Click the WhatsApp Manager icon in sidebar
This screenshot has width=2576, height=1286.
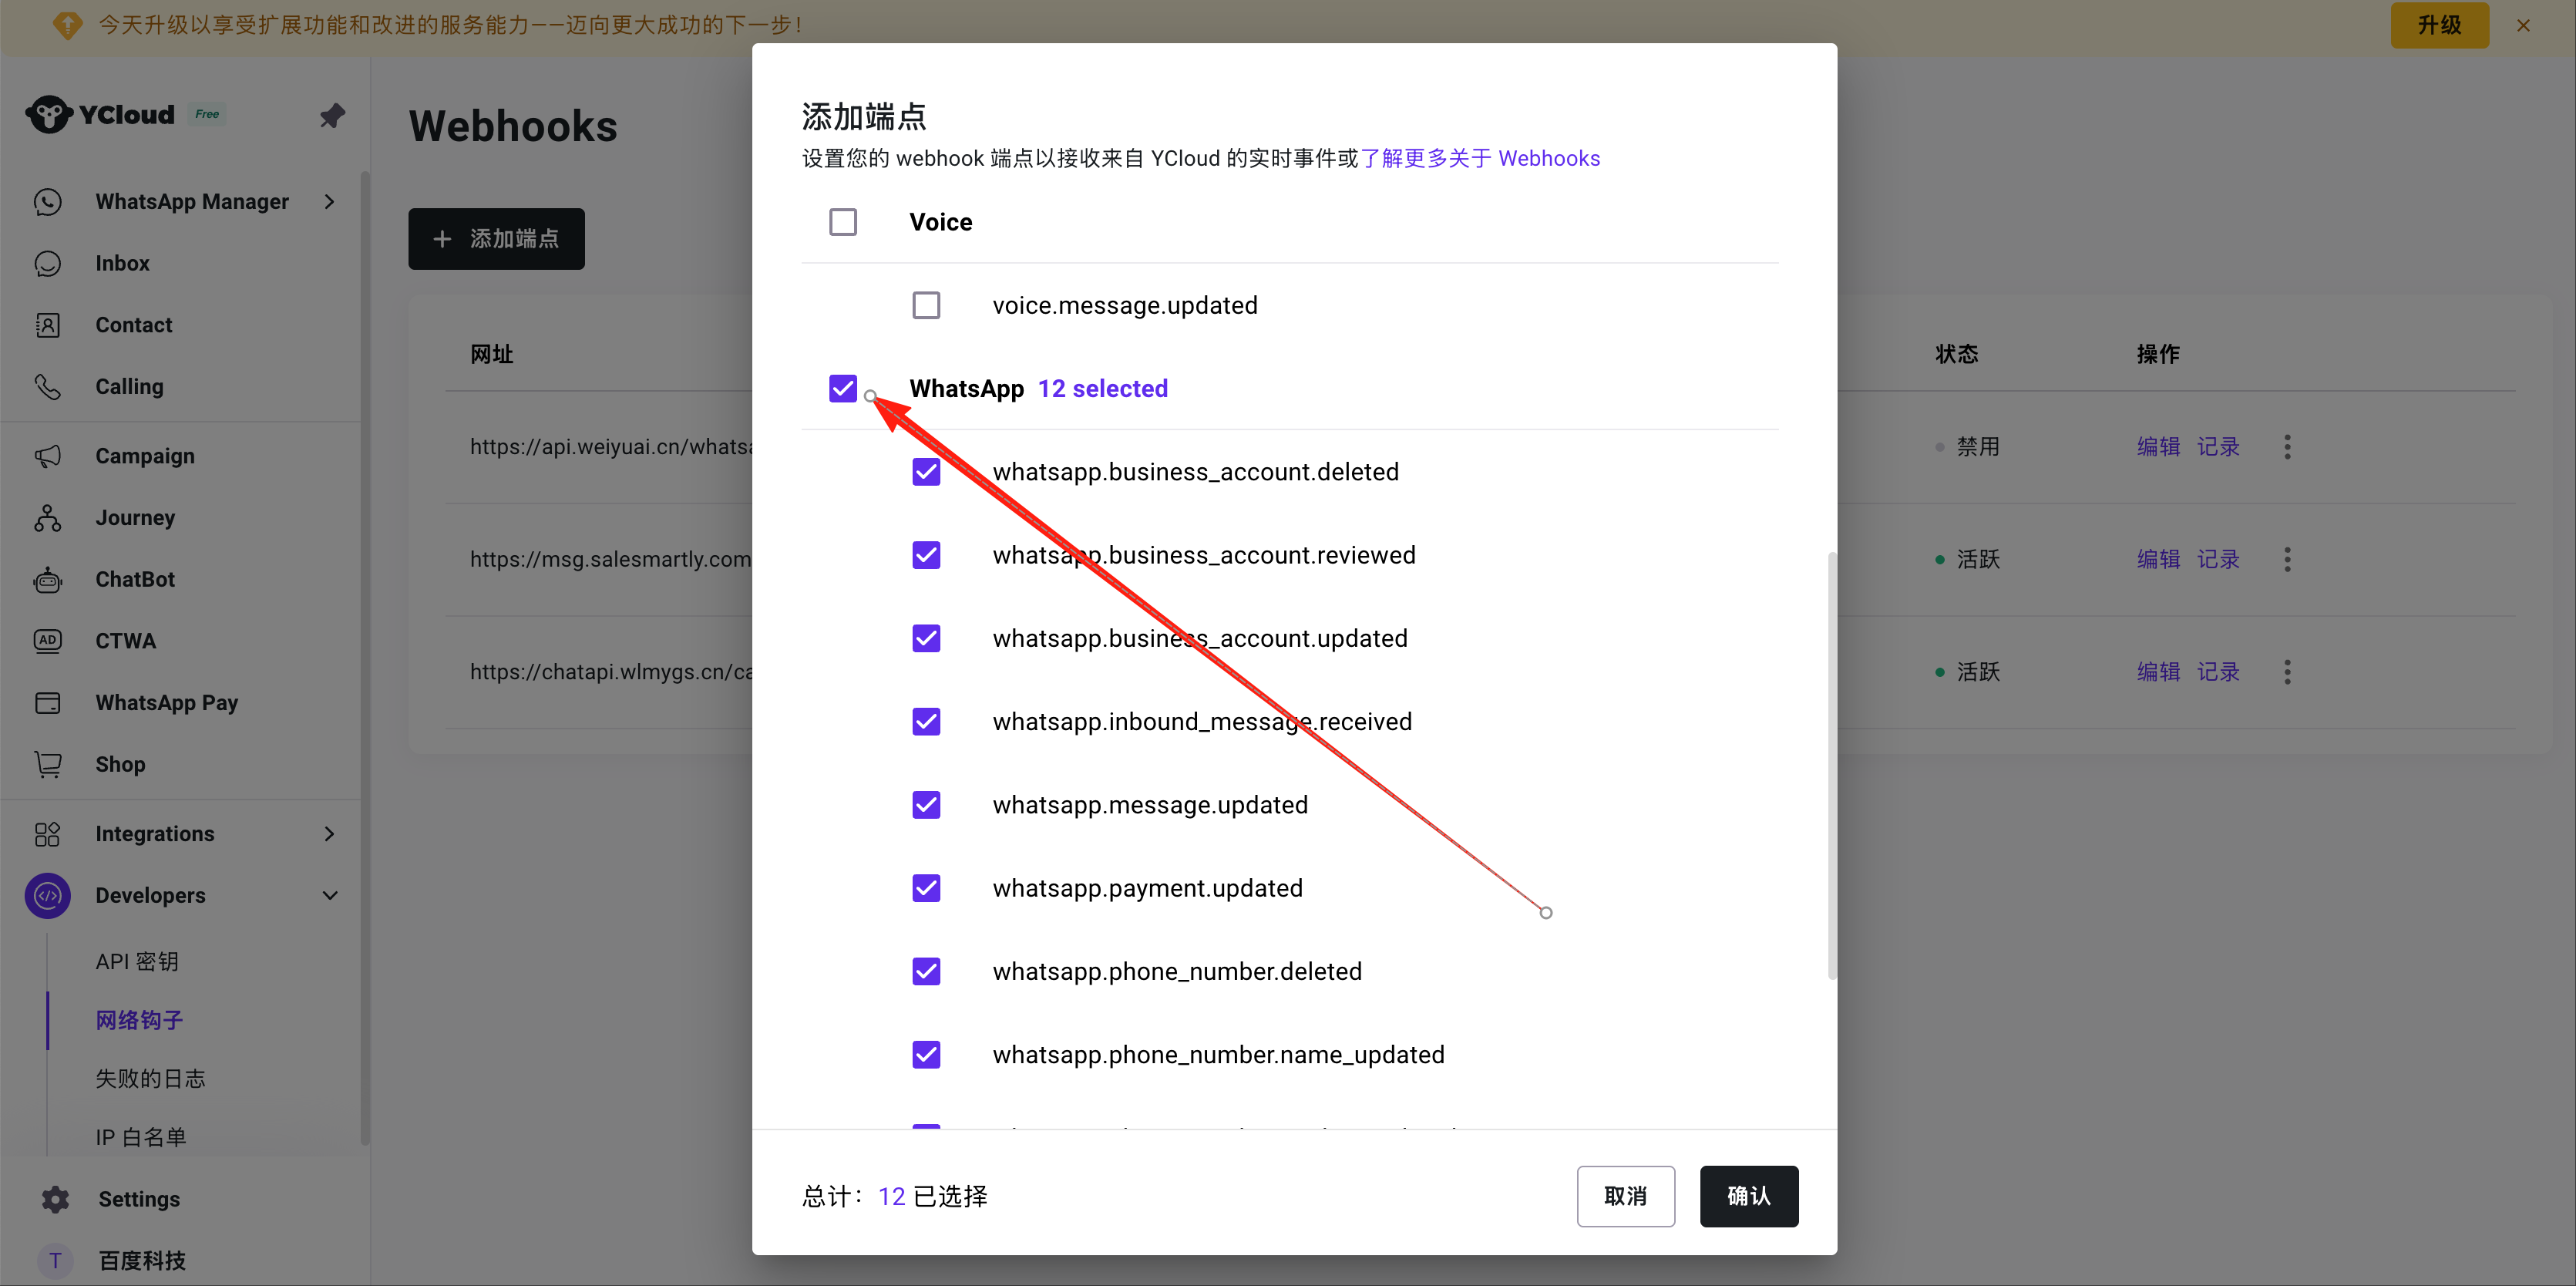(x=48, y=201)
